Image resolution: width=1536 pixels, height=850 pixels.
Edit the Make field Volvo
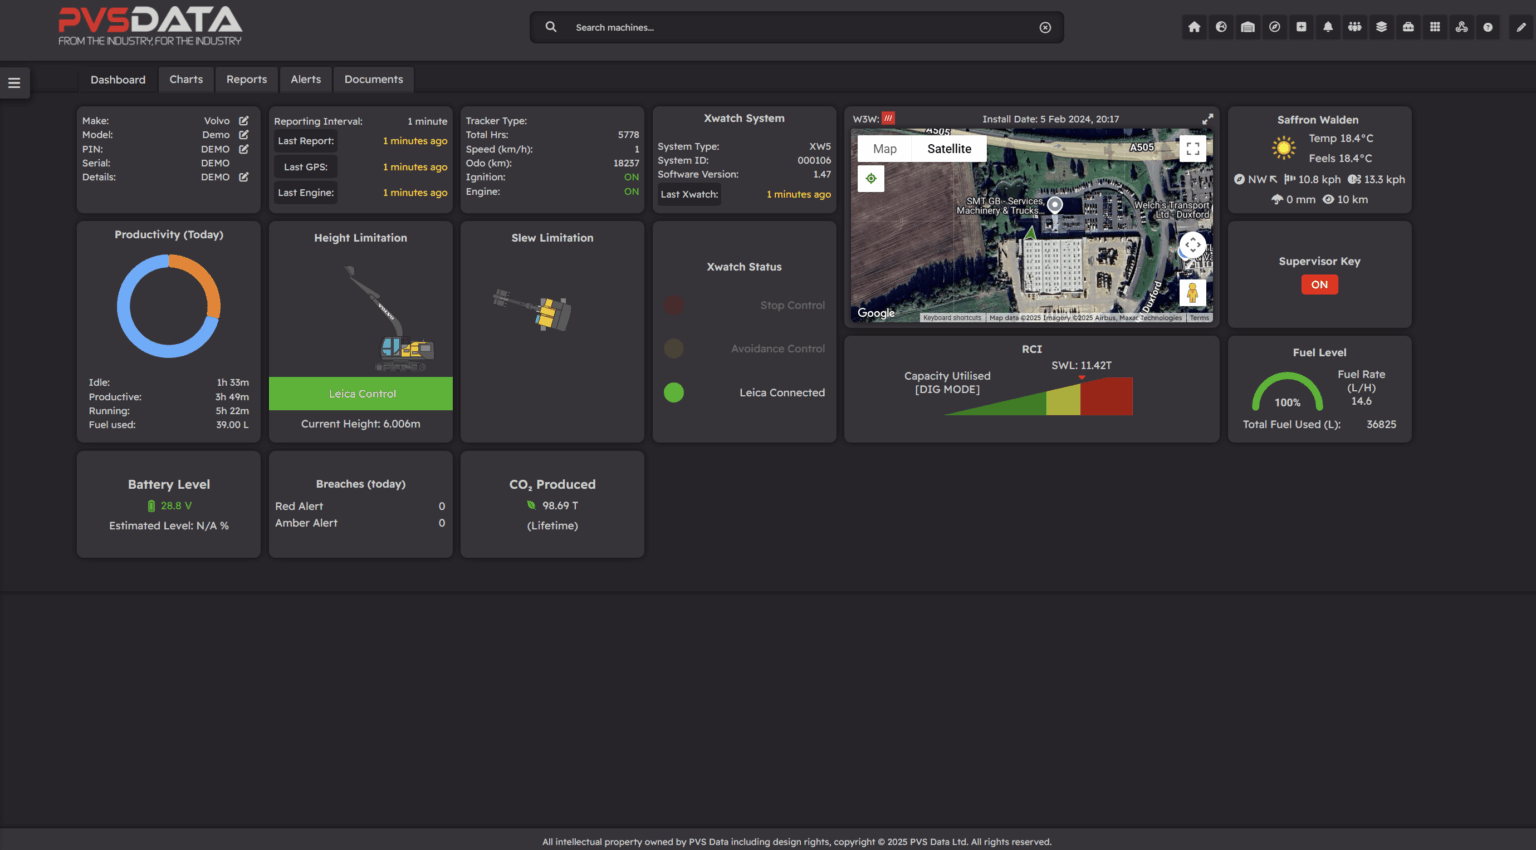(x=243, y=121)
